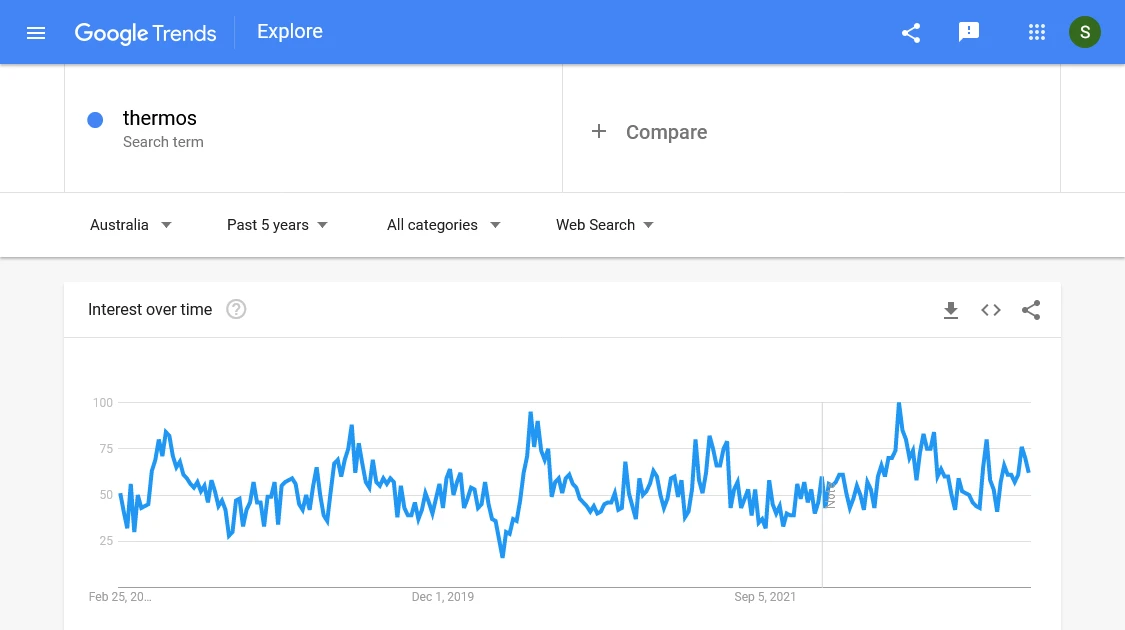Open embed code for the chart
The height and width of the screenshot is (630, 1125).
tap(991, 310)
